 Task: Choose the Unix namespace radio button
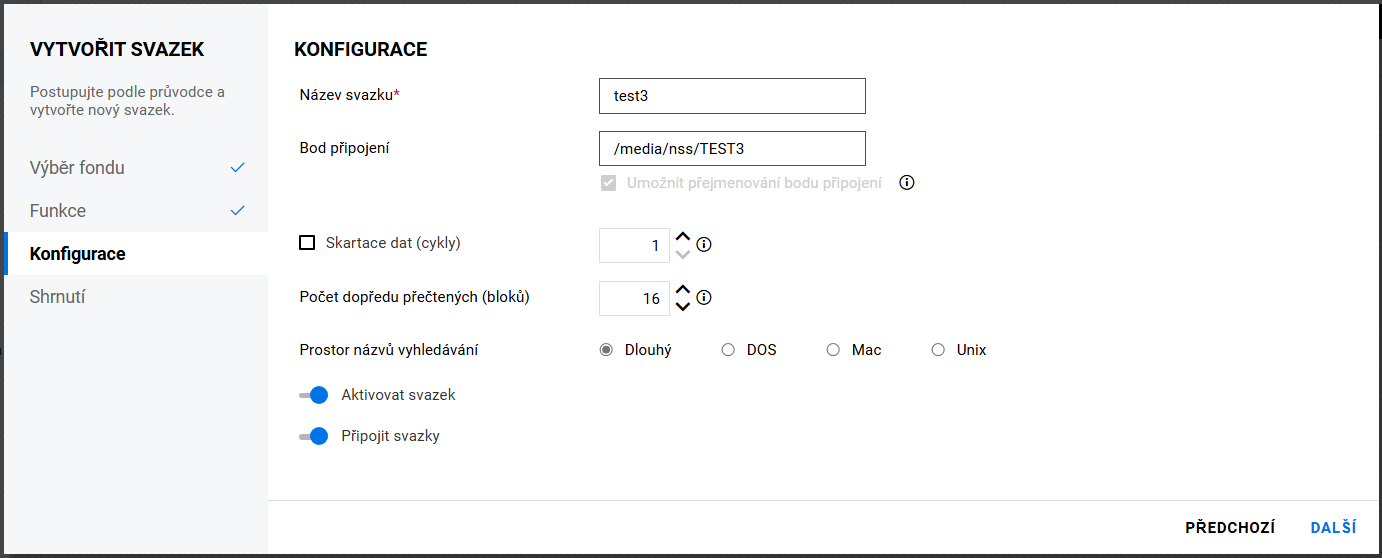[x=938, y=350]
